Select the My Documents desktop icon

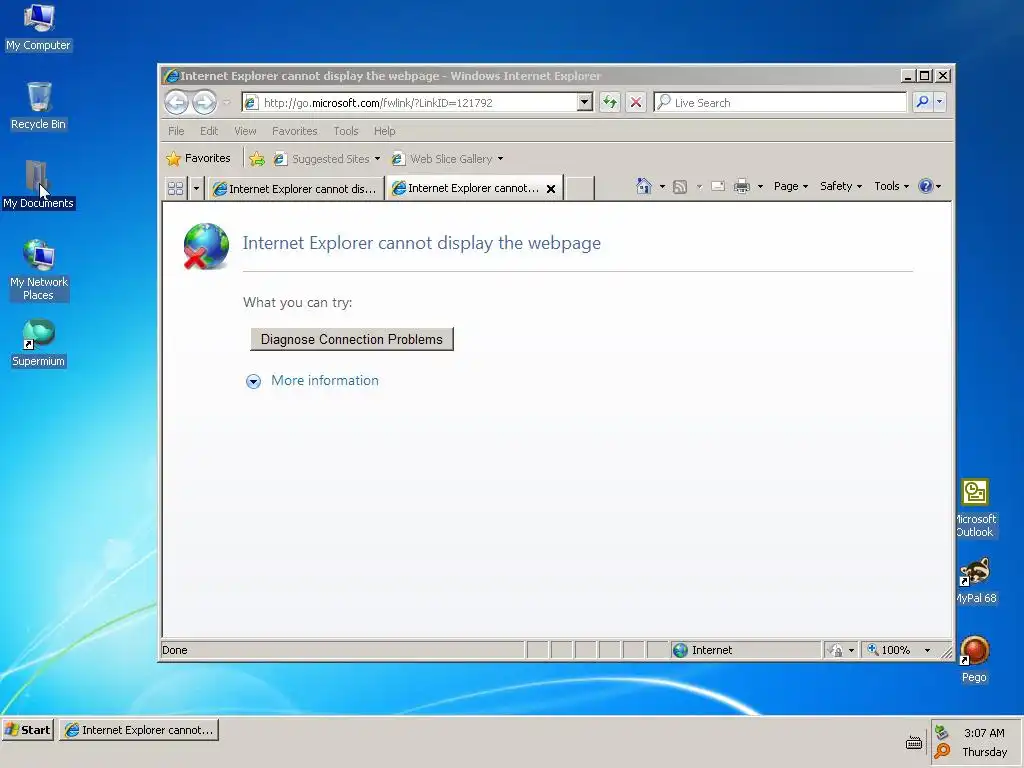38,185
